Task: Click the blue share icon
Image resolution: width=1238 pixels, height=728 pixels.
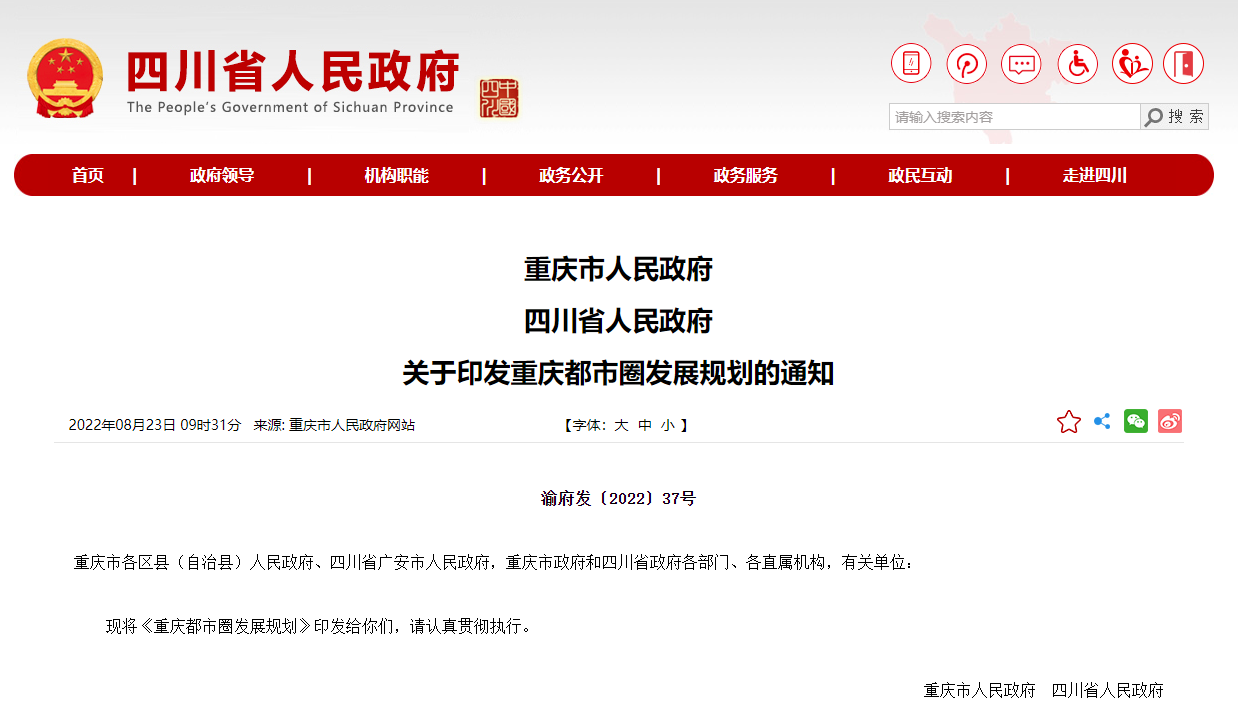Action: point(1102,422)
